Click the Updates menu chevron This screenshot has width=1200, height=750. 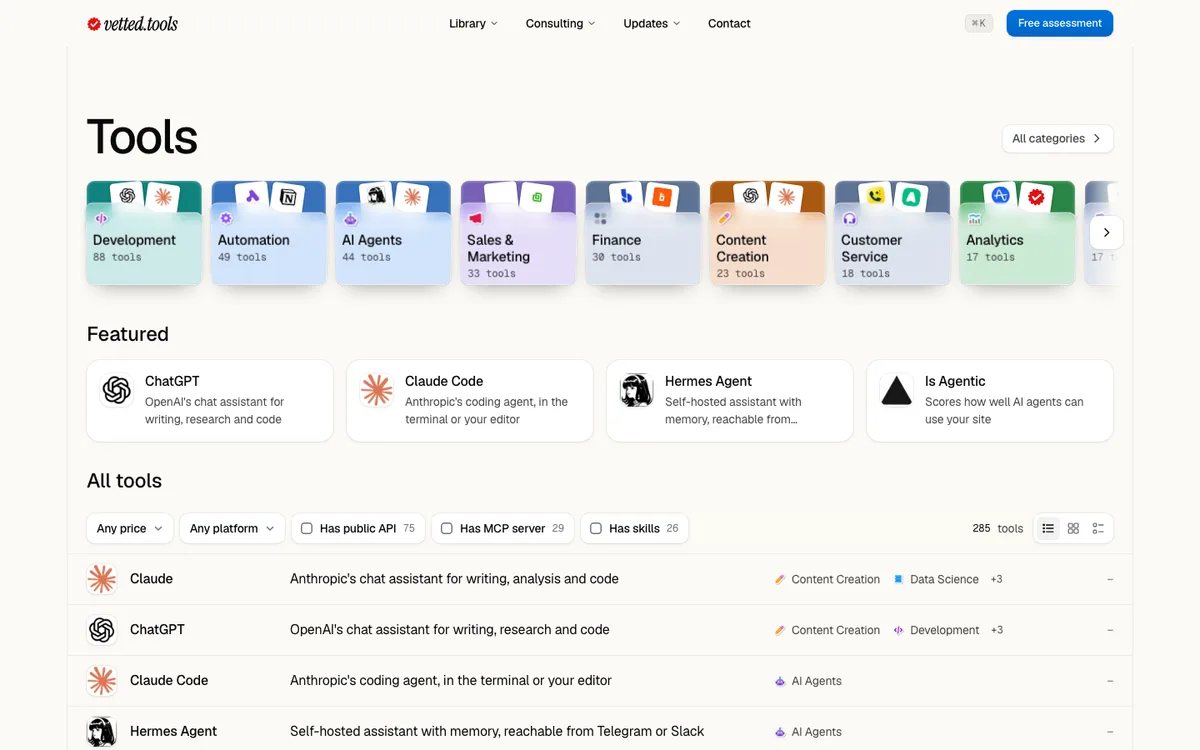click(x=676, y=24)
